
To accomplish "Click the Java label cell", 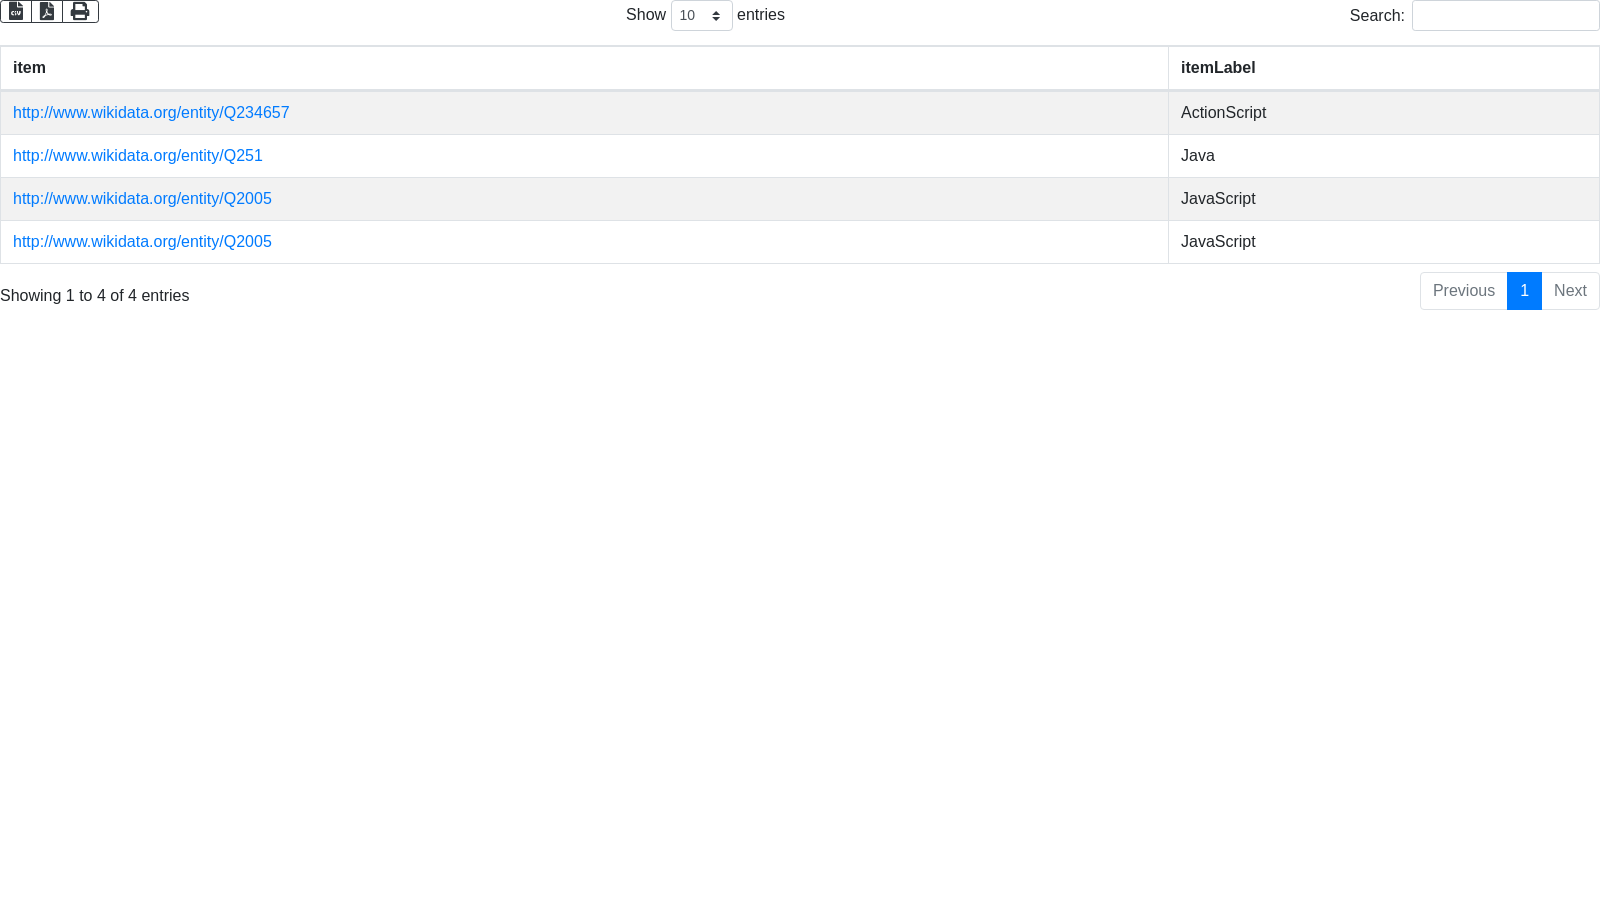I will [1197, 156].
